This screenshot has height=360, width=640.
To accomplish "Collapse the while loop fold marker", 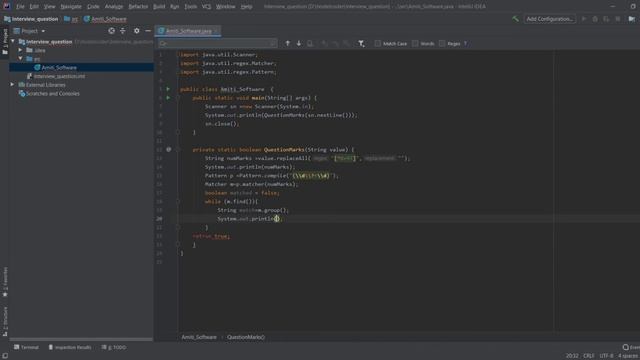I will click(x=178, y=201).
